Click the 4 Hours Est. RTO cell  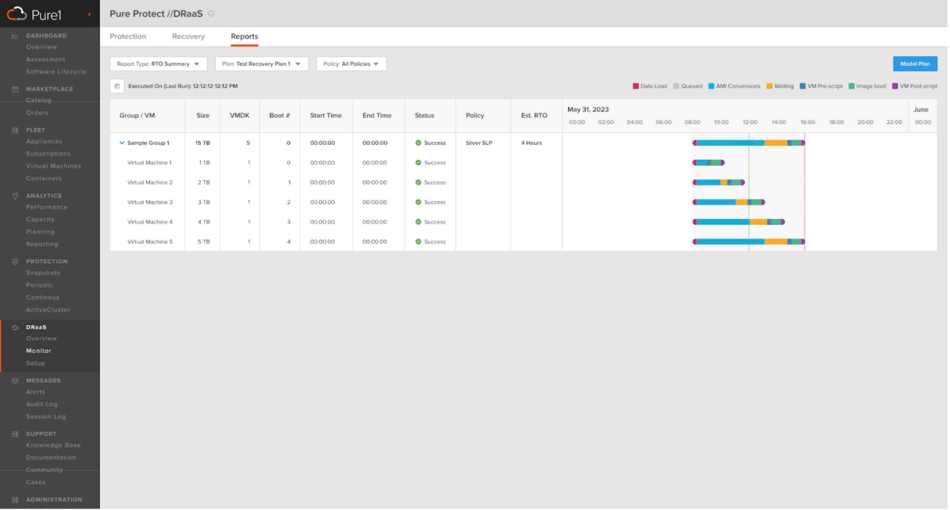(x=531, y=143)
